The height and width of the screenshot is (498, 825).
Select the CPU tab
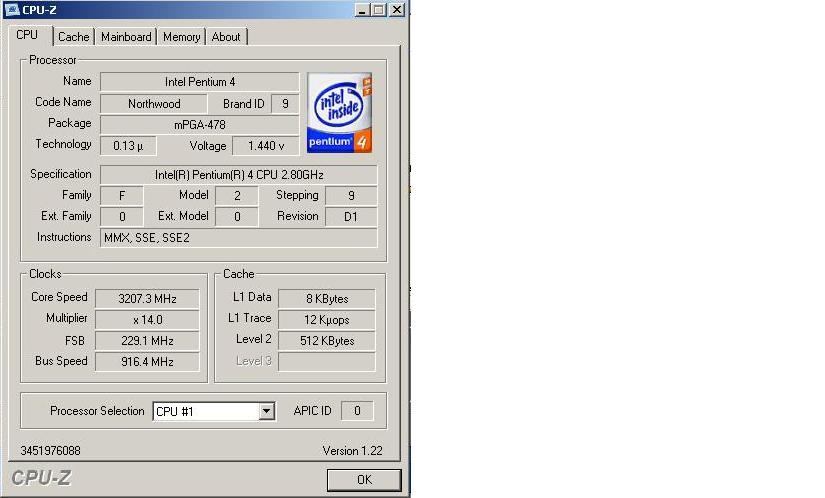pyautogui.click(x=27, y=35)
